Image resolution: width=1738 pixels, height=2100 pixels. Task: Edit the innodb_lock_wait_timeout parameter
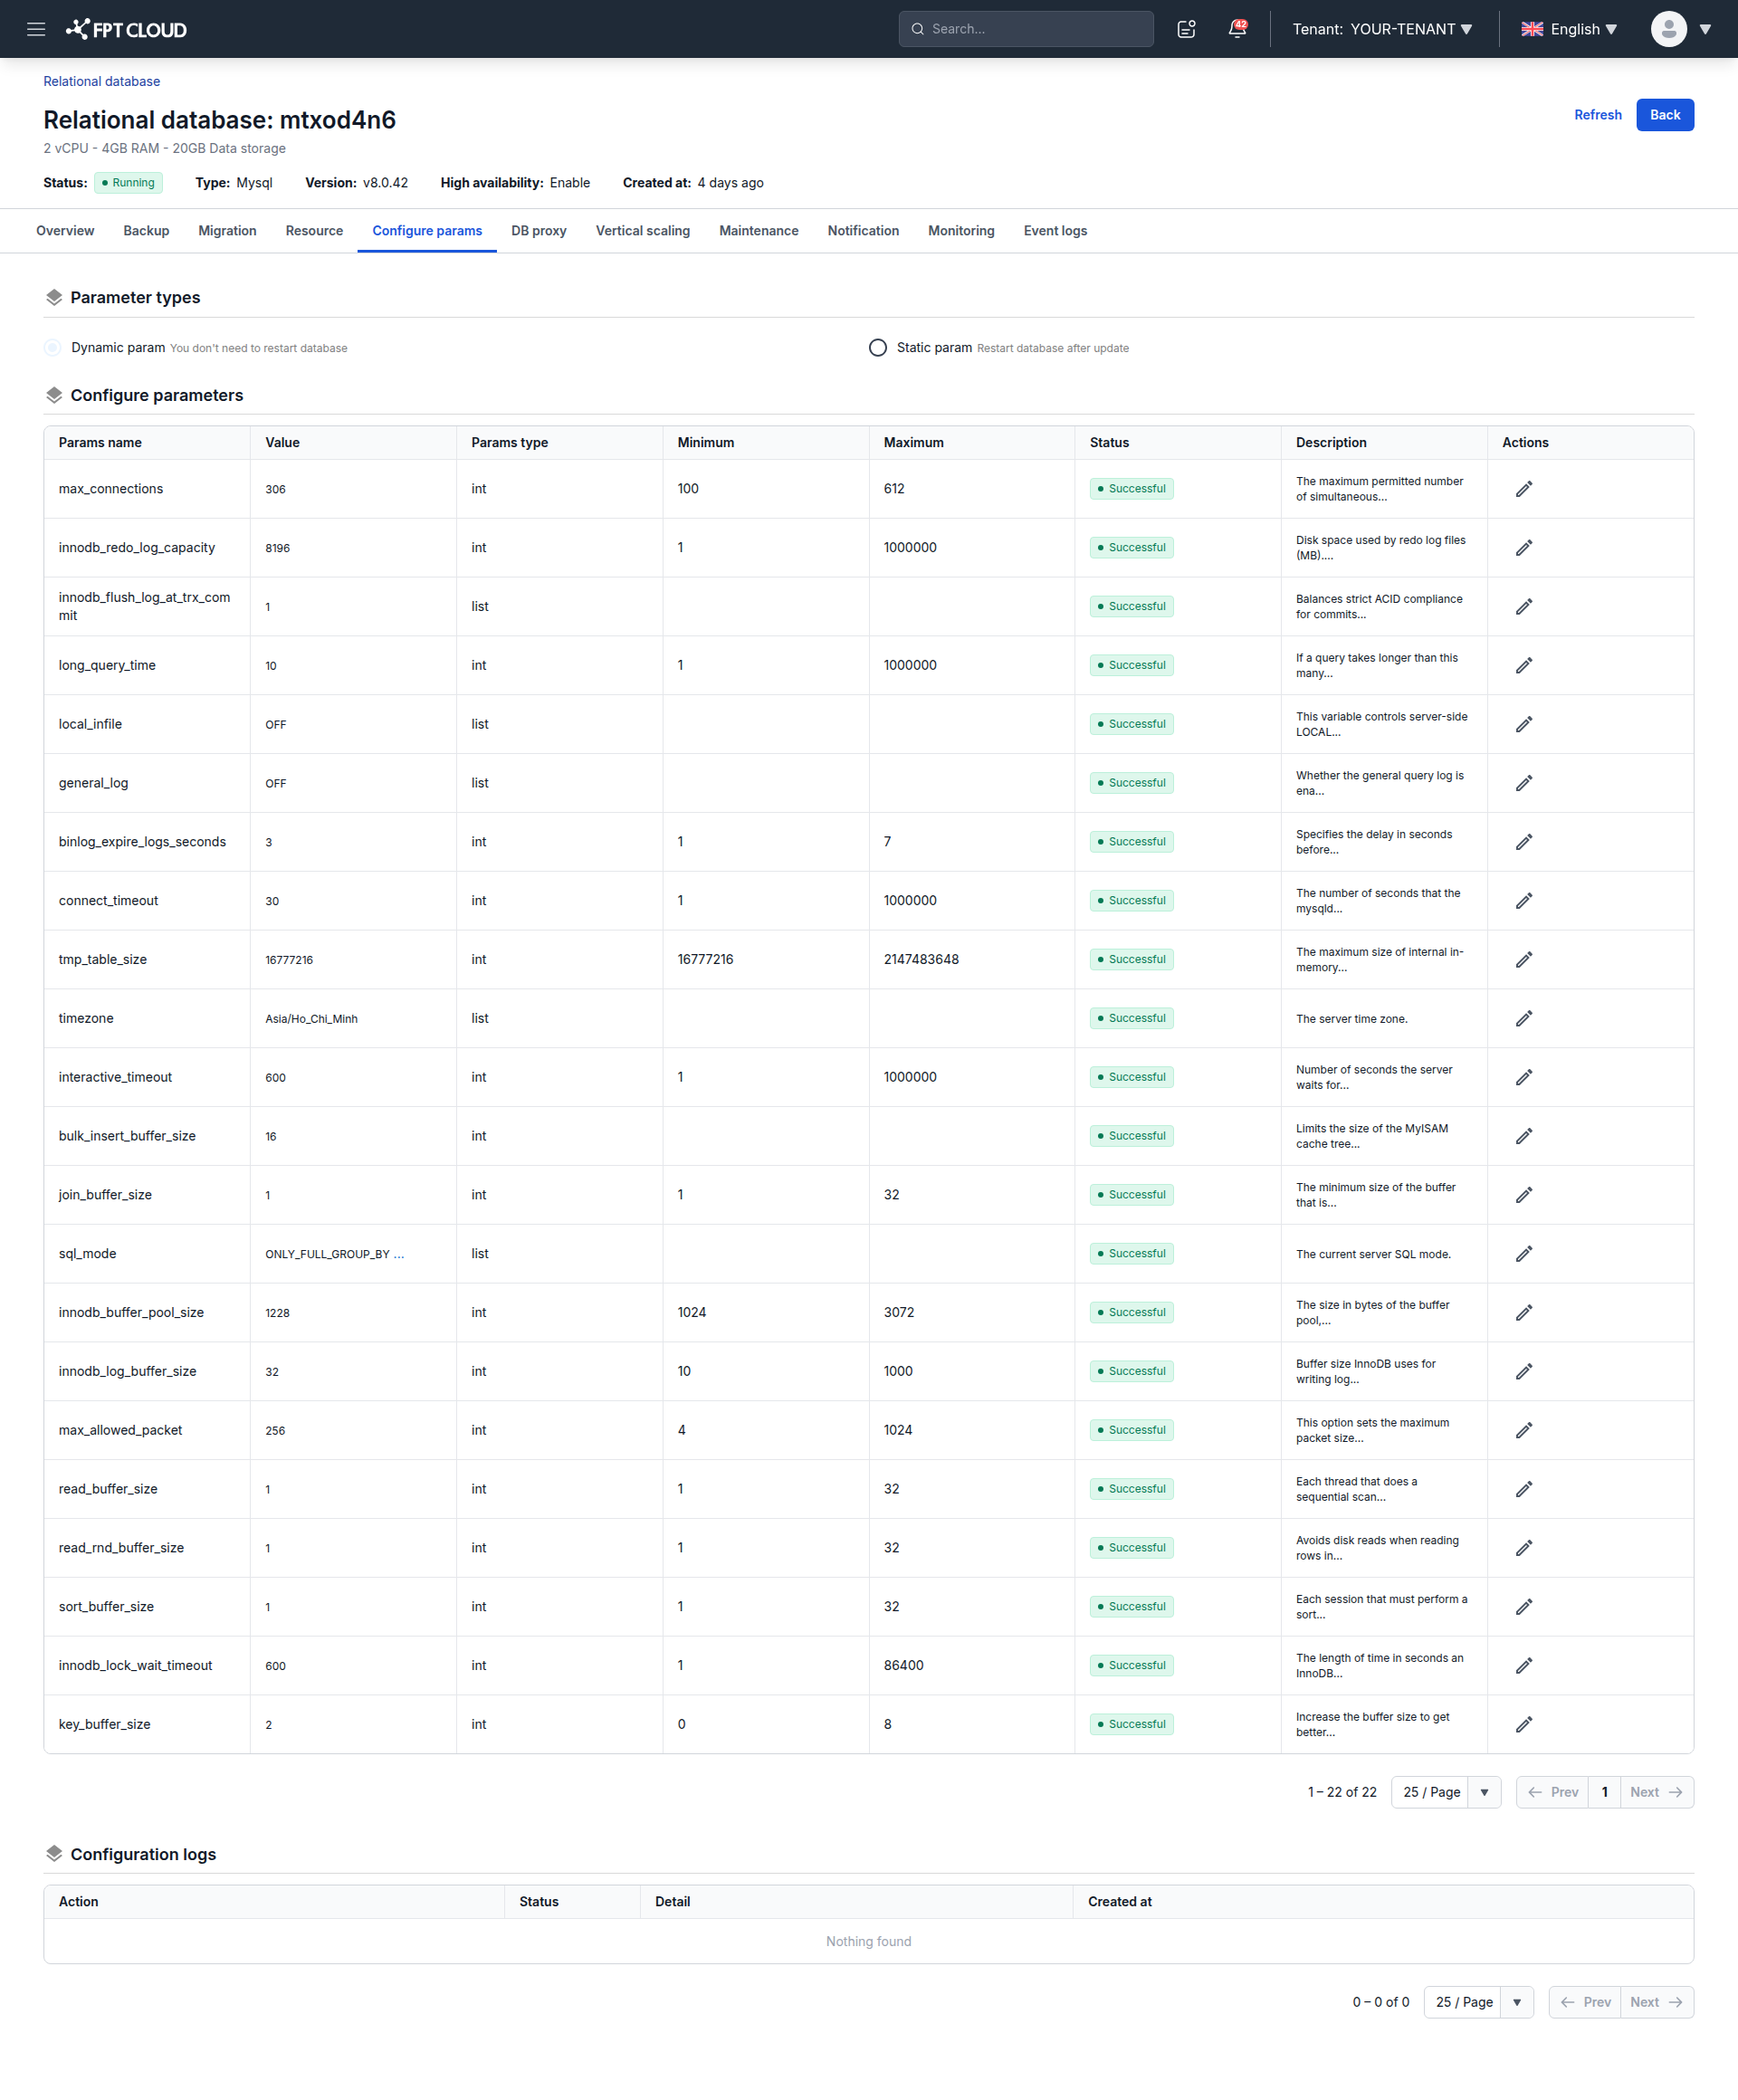point(1523,1666)
